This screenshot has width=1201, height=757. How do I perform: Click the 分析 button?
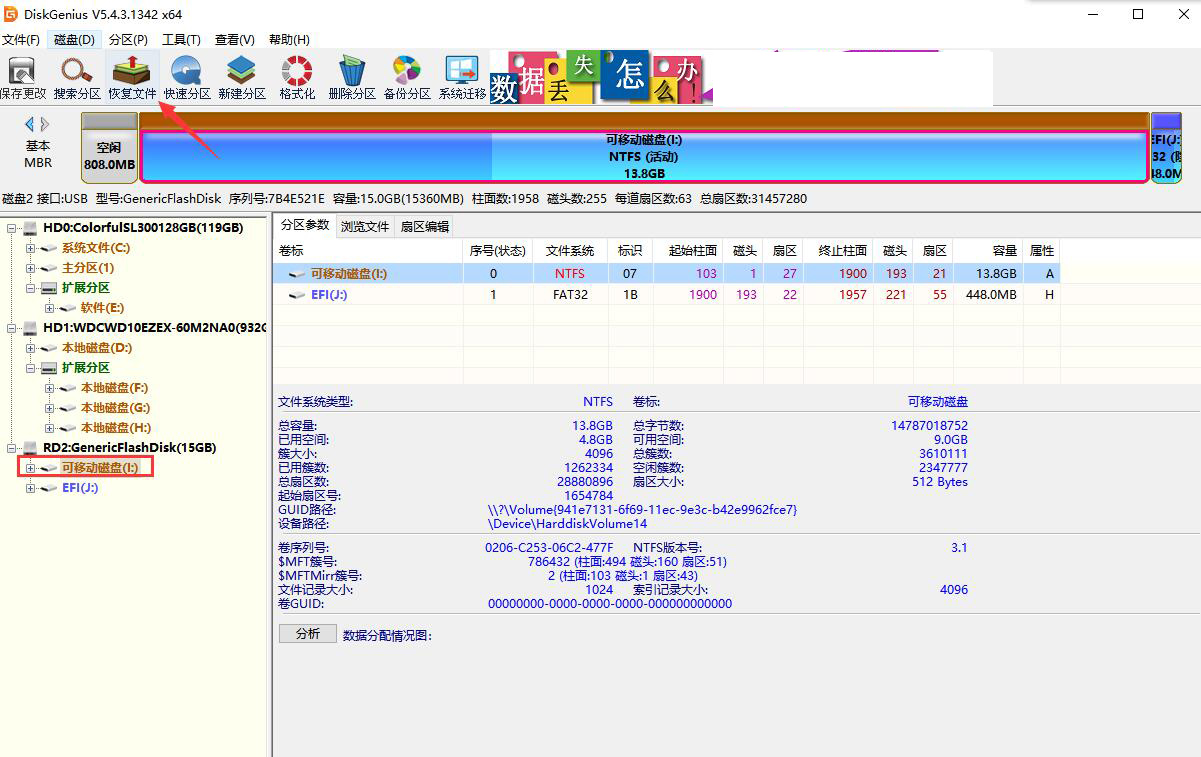tap(307, 633)
